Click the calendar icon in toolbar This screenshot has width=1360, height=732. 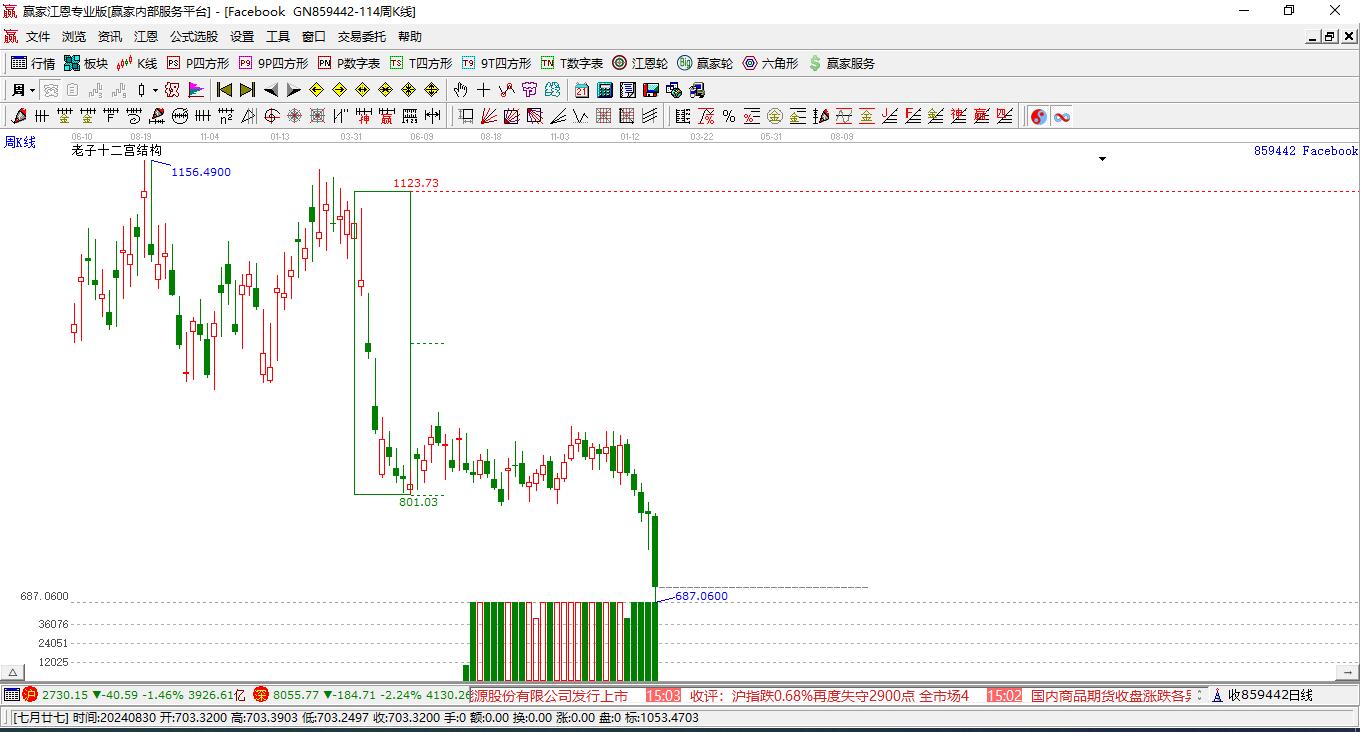pyautogui.click(x=582, y=90)
